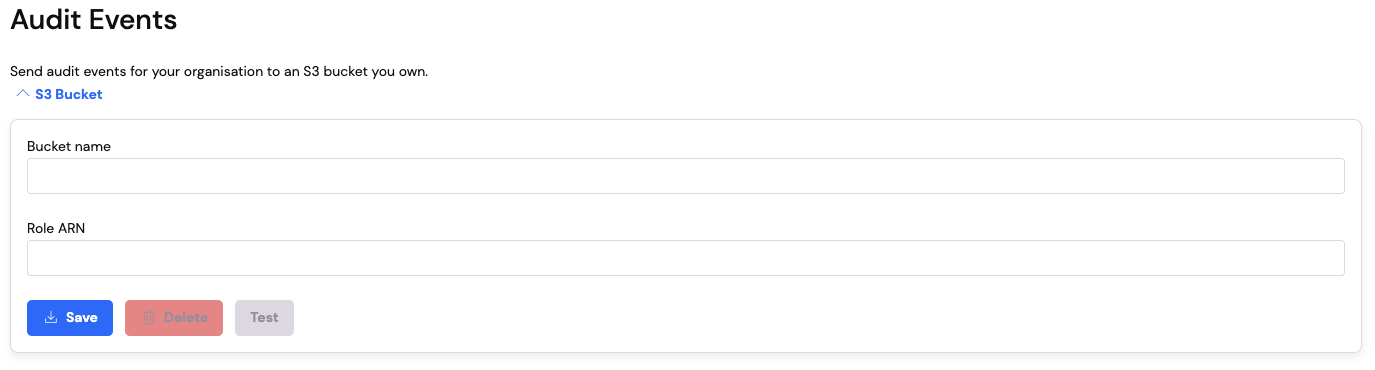Screen dimensions: 1375x370
Task: Click the word Save on the blue button
Action: click(82, 318)
